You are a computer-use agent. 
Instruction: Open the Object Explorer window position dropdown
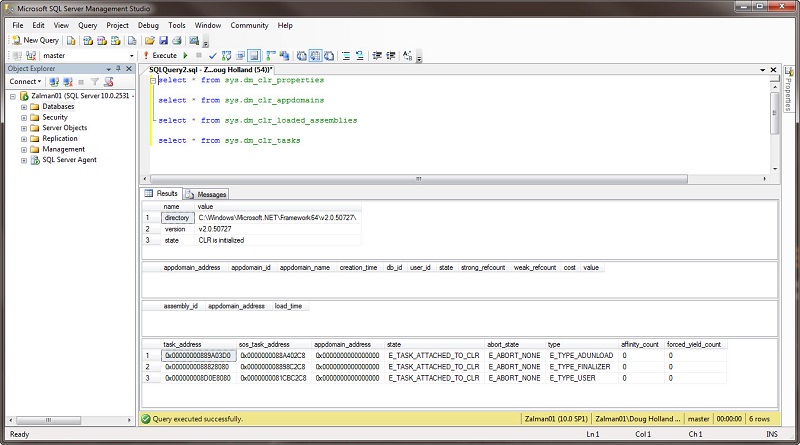109,69
